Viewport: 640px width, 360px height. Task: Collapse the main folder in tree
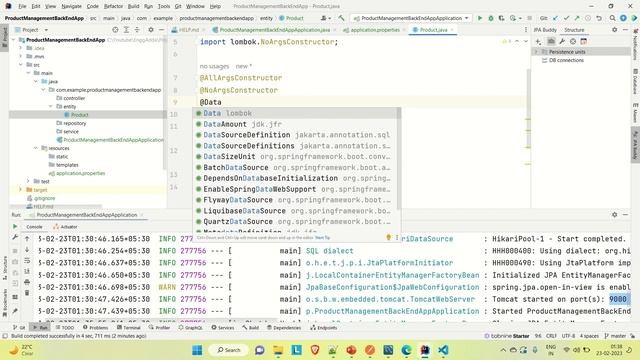29,73
